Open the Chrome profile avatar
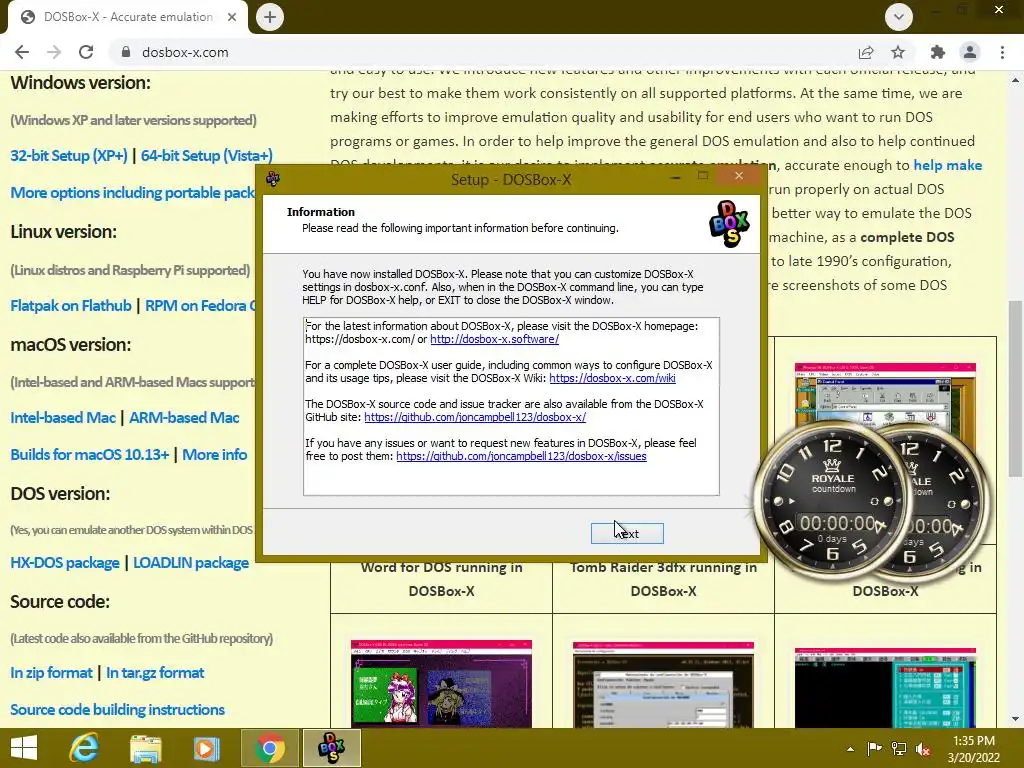 point(970,52)
